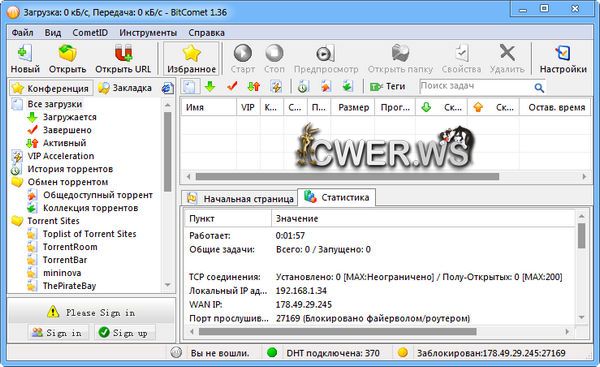The height and width of the screenshot is (367, 600).
Task: Click statistics panel vertical scrollbar thumb
Action: [x=582, y=236]
